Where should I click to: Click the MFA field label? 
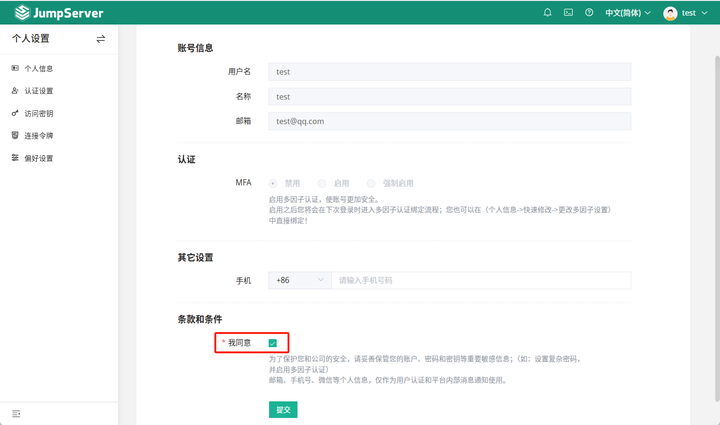(243, 183)
